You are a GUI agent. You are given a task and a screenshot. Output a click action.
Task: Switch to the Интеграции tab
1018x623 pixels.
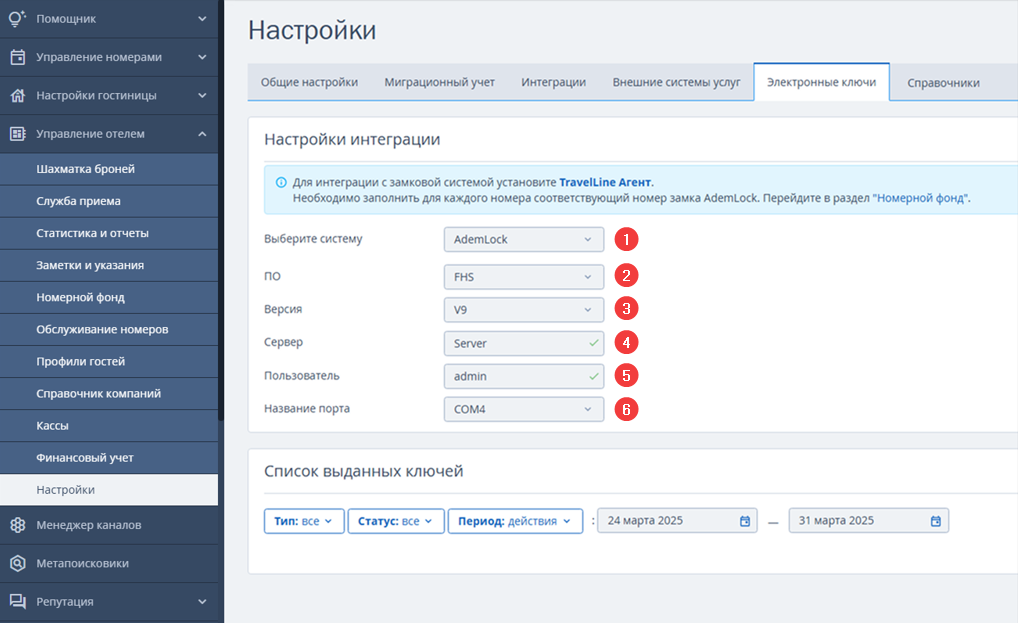(x=553, y=82)
